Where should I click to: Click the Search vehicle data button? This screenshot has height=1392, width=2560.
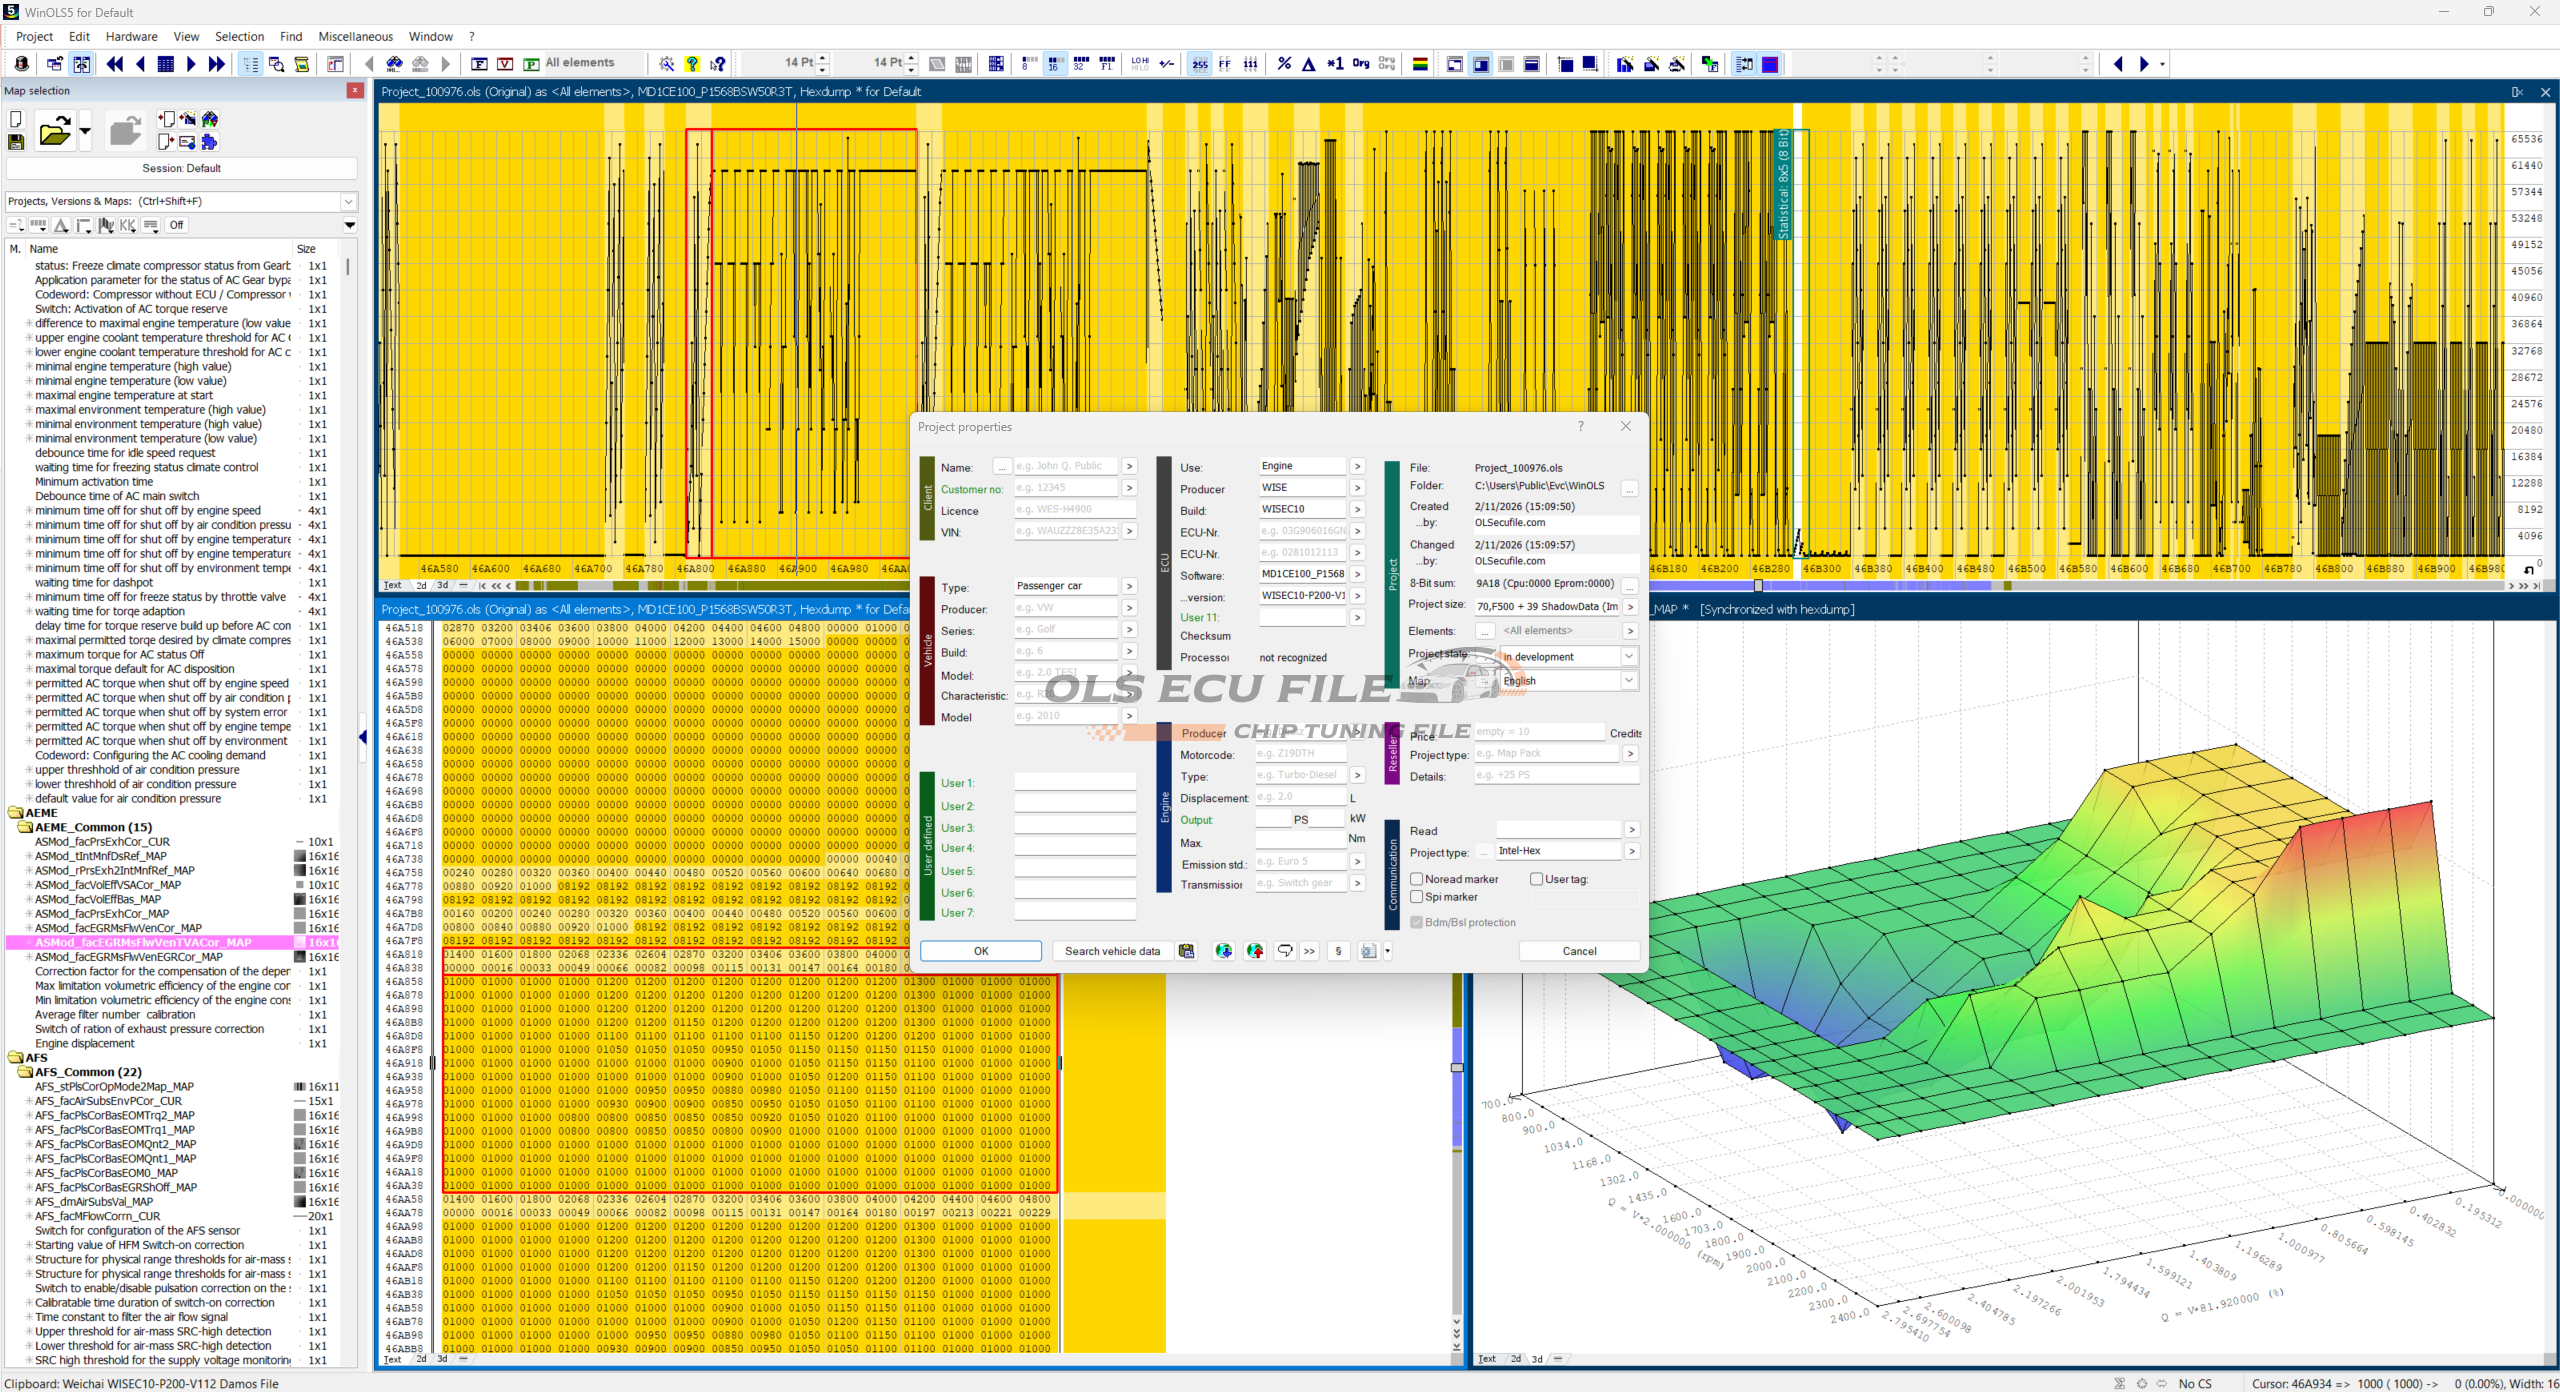(1111, 951)
